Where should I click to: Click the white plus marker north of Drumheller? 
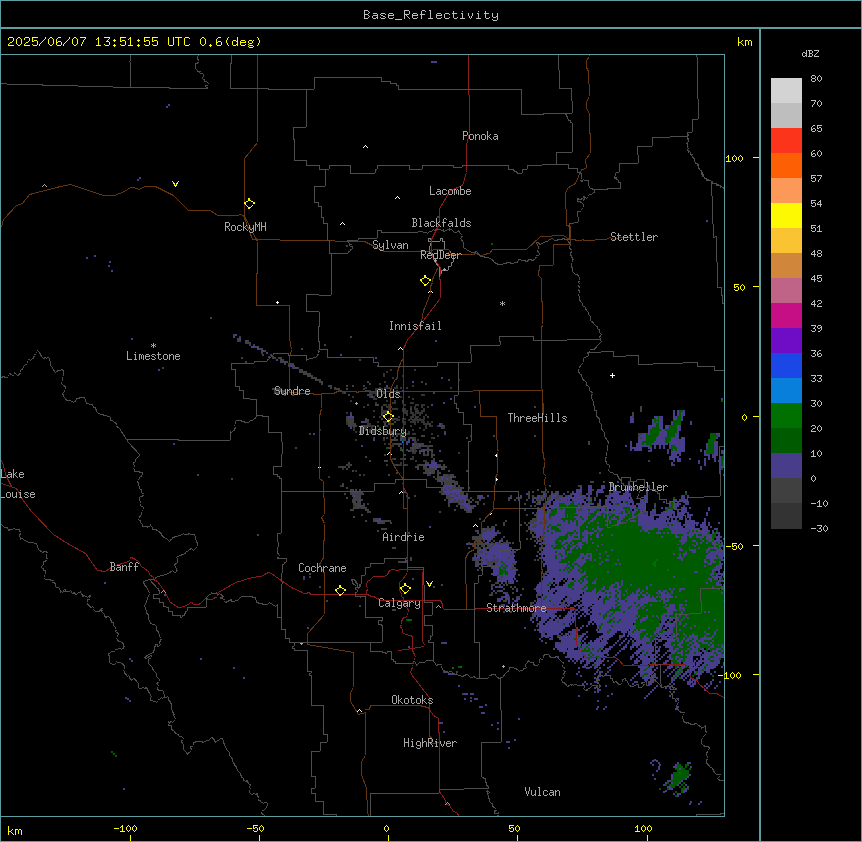(612, 375)
